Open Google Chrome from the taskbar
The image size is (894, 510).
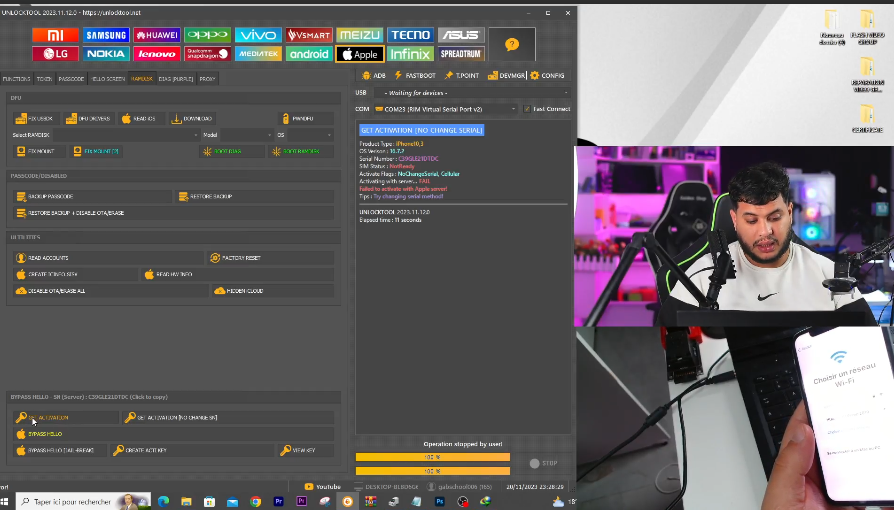point(255,501)
